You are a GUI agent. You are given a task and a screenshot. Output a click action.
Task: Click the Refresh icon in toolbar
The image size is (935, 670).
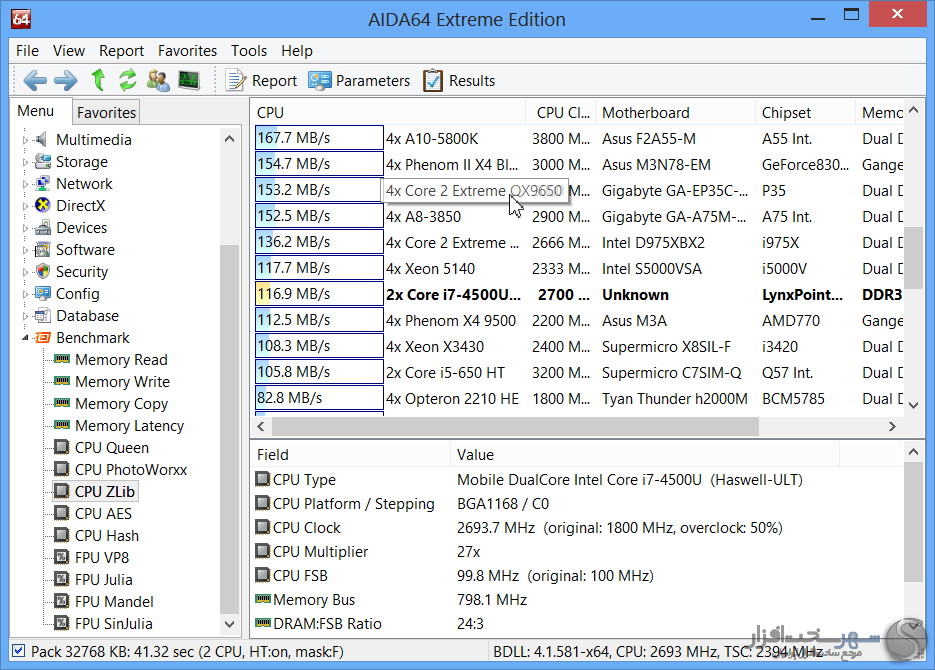point(128,81)
